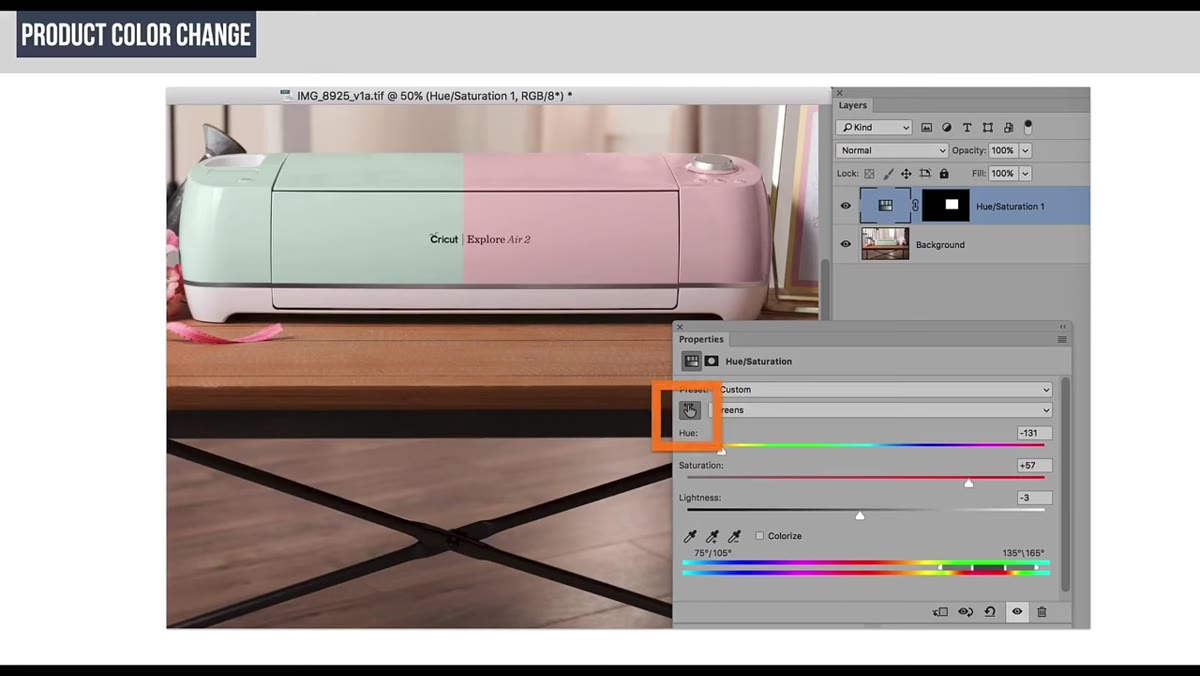Delete the adjustment layer with trash icon
Image resolution: width=1200 pixels, height=676 pixels.
(1042, 612)
